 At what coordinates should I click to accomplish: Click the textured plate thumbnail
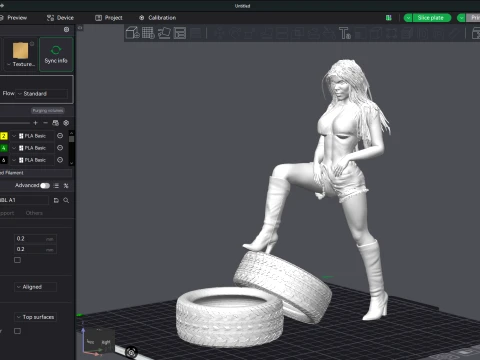[x=20, y=51]
